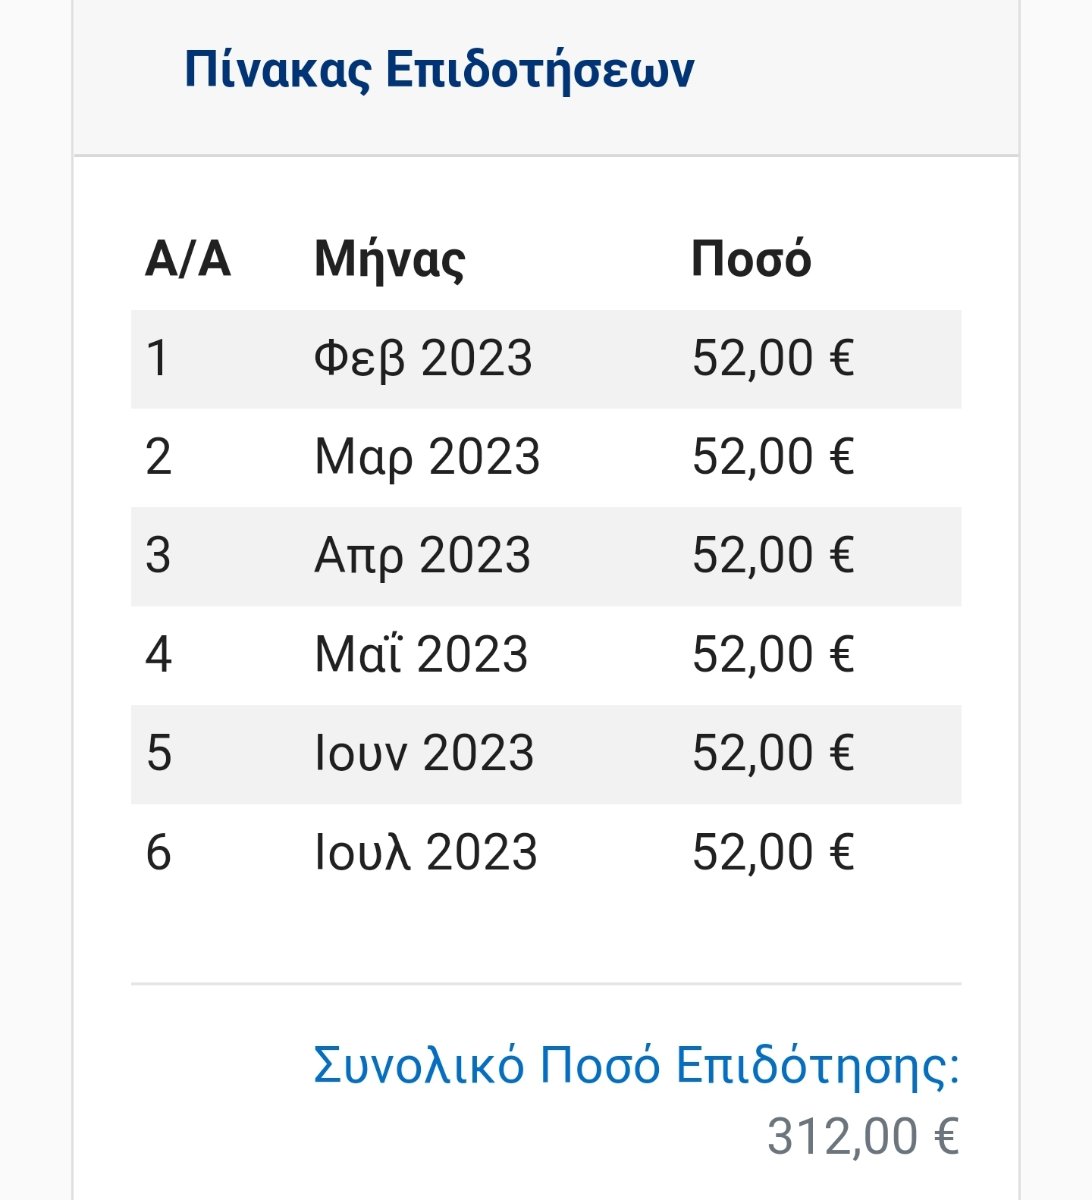Select the Ποσό column header

tap(751, 260)
